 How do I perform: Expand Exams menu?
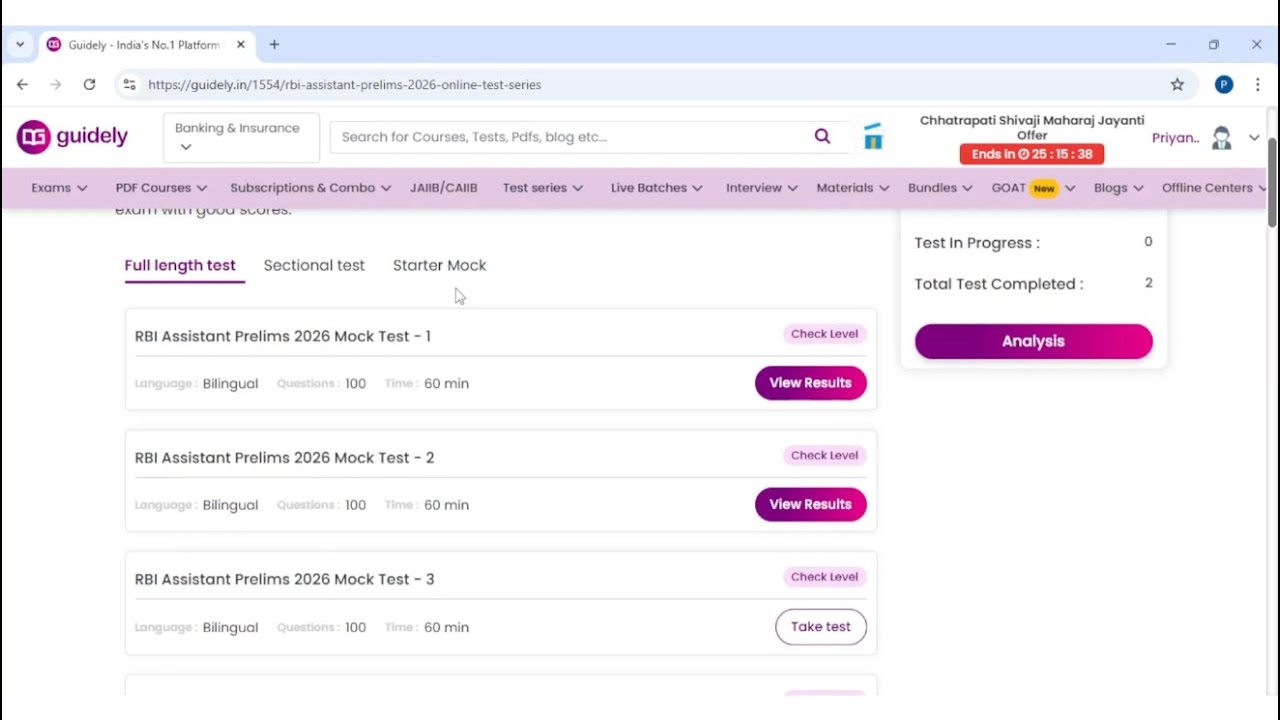pyautogui.click(x=59, y=188)
